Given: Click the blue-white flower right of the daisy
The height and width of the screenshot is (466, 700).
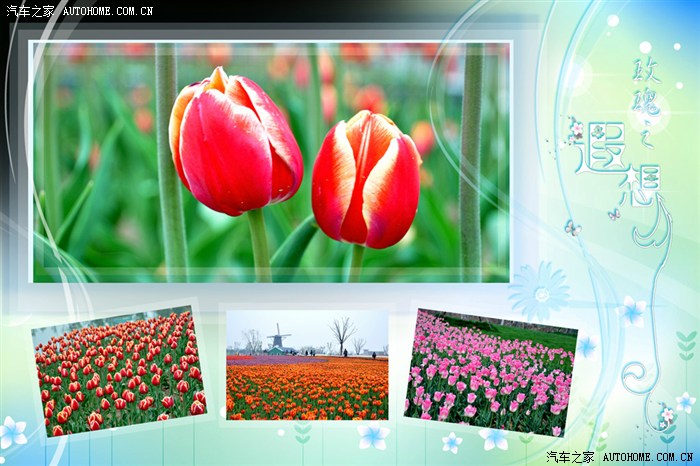Looking at the screenshot, I should click(x=631, y=311).
